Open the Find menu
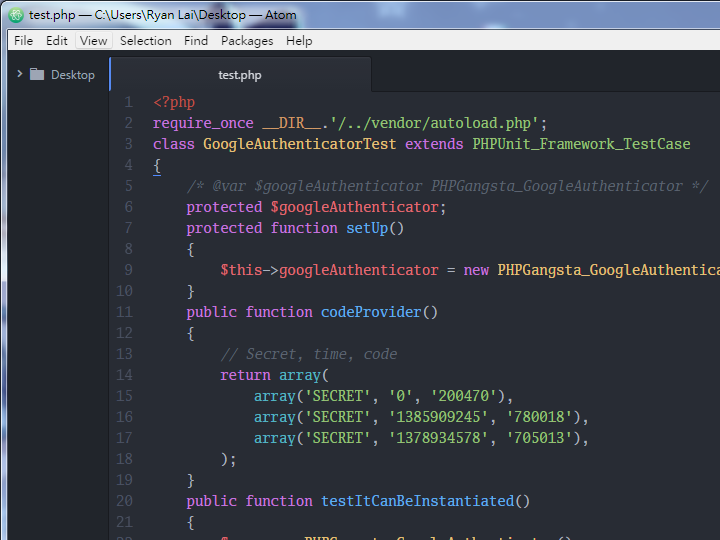 [x=196, y=41]
